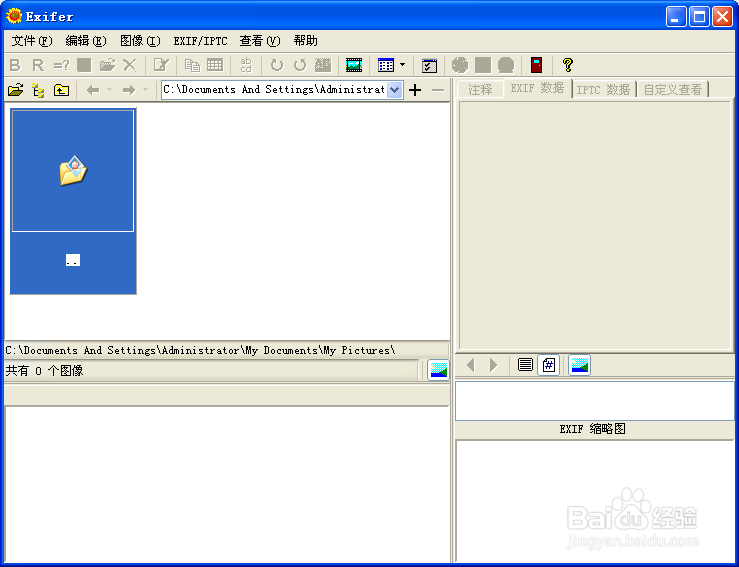Image resolution: width=739 pixels, height=567 pixels.
Task: Click the My Pictures path status text
Action: [x=200, y=350]
